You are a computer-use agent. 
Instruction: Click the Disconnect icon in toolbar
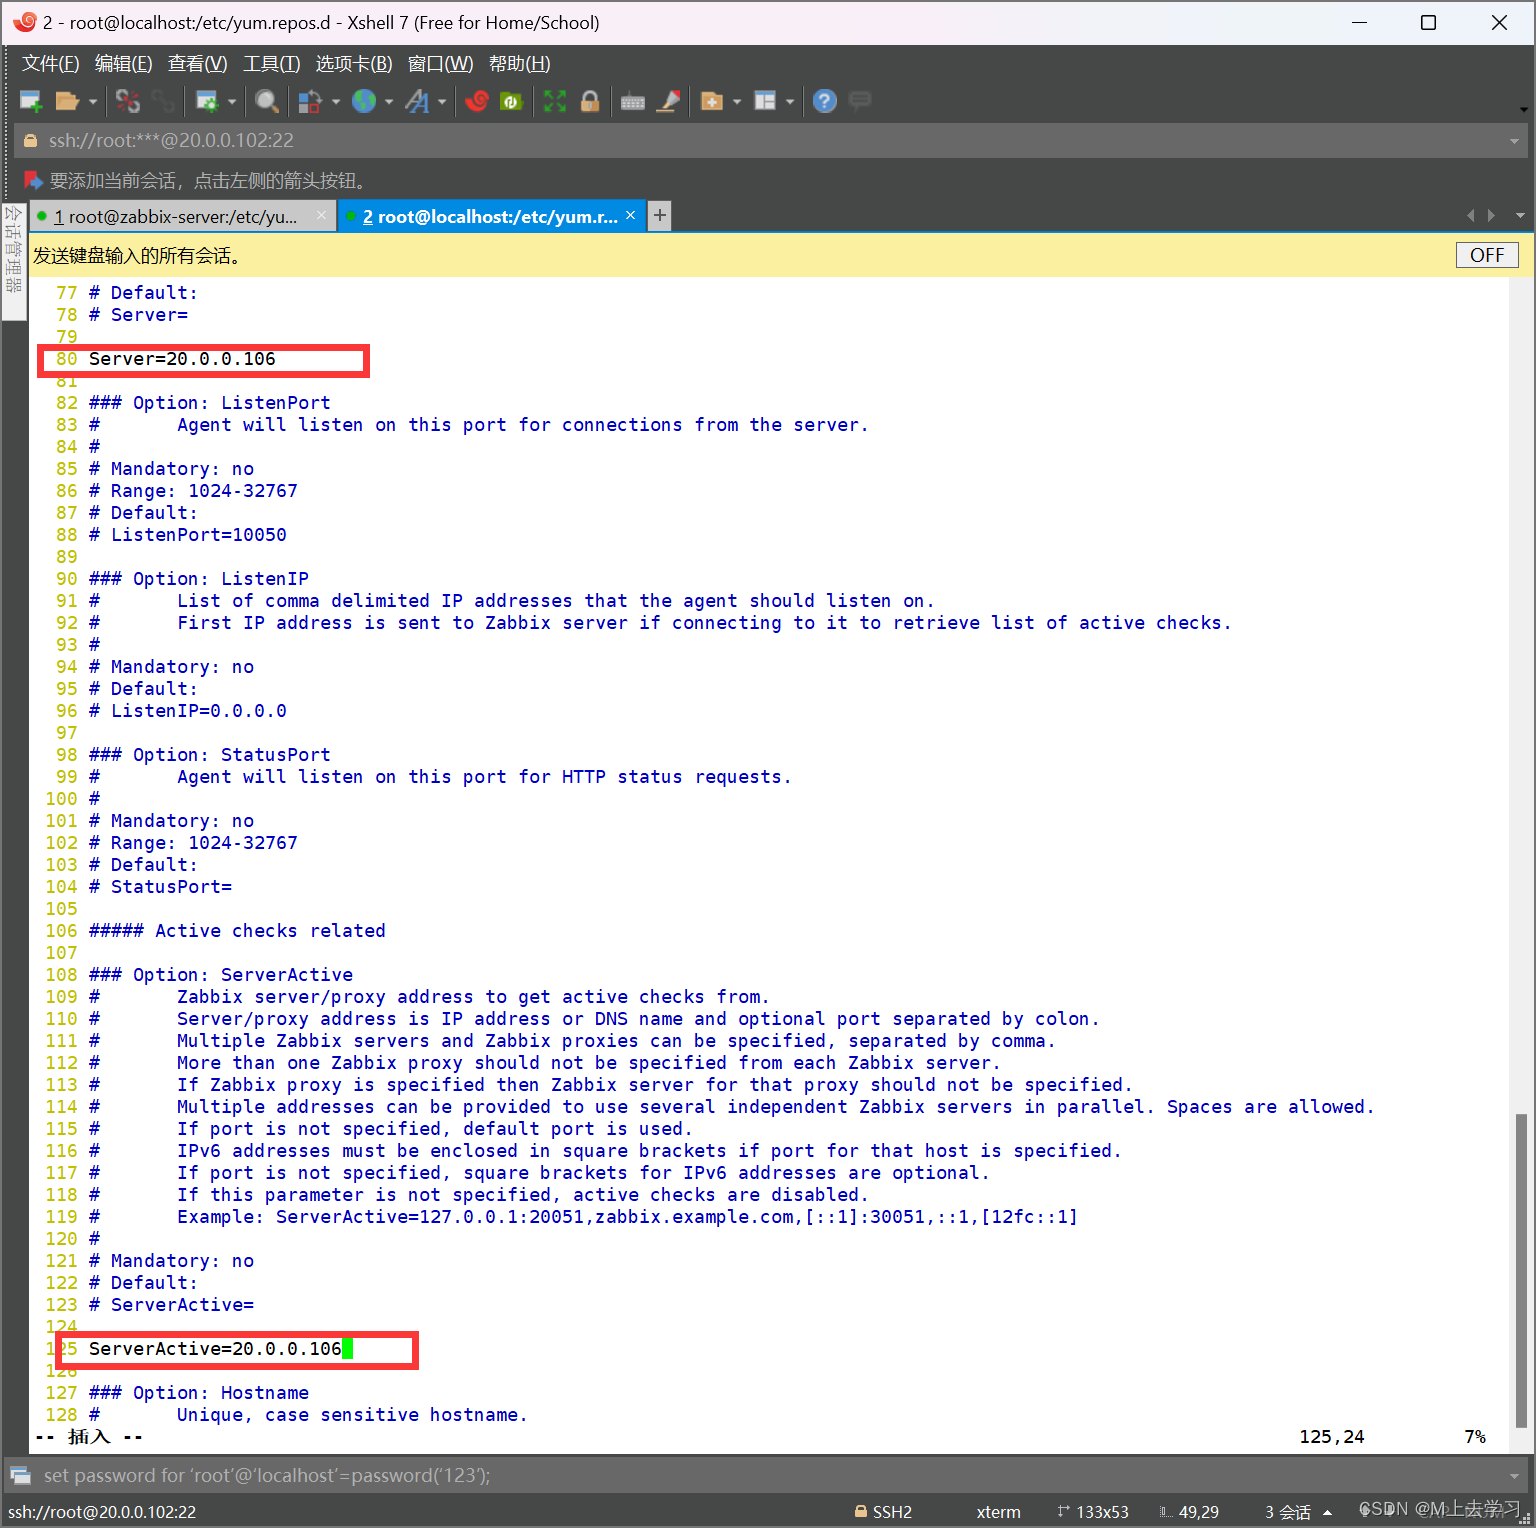127,101
